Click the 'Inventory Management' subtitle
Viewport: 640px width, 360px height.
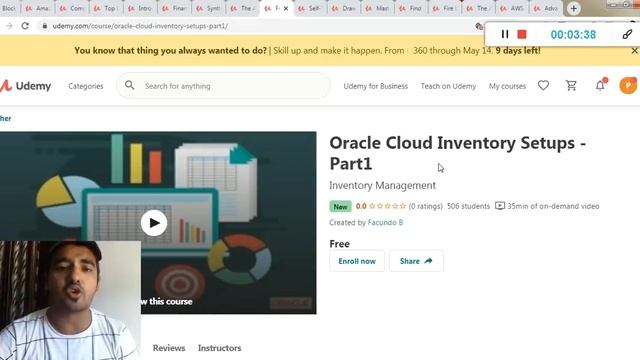tap(382, 185)
